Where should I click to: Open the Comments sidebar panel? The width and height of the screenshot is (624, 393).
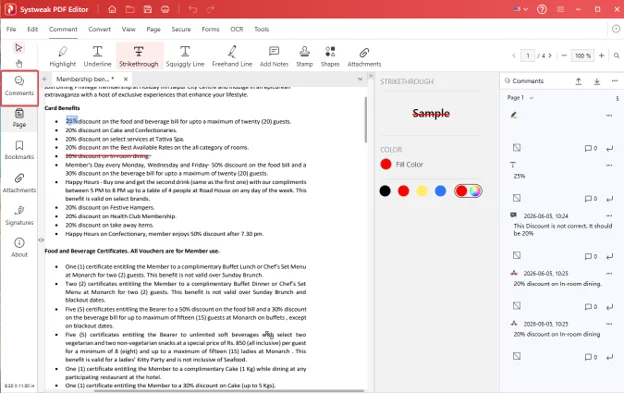pyautogui.click(x=19, y=87)
